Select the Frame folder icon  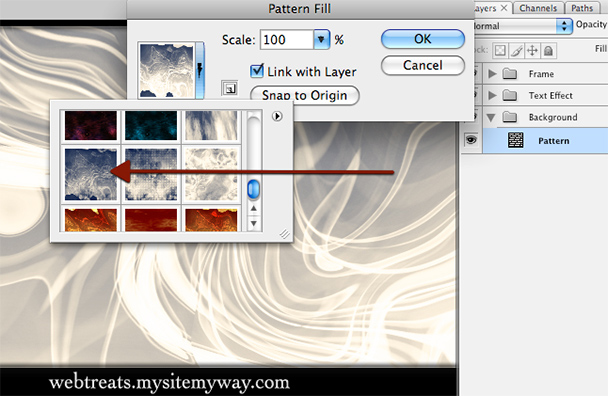510,73
